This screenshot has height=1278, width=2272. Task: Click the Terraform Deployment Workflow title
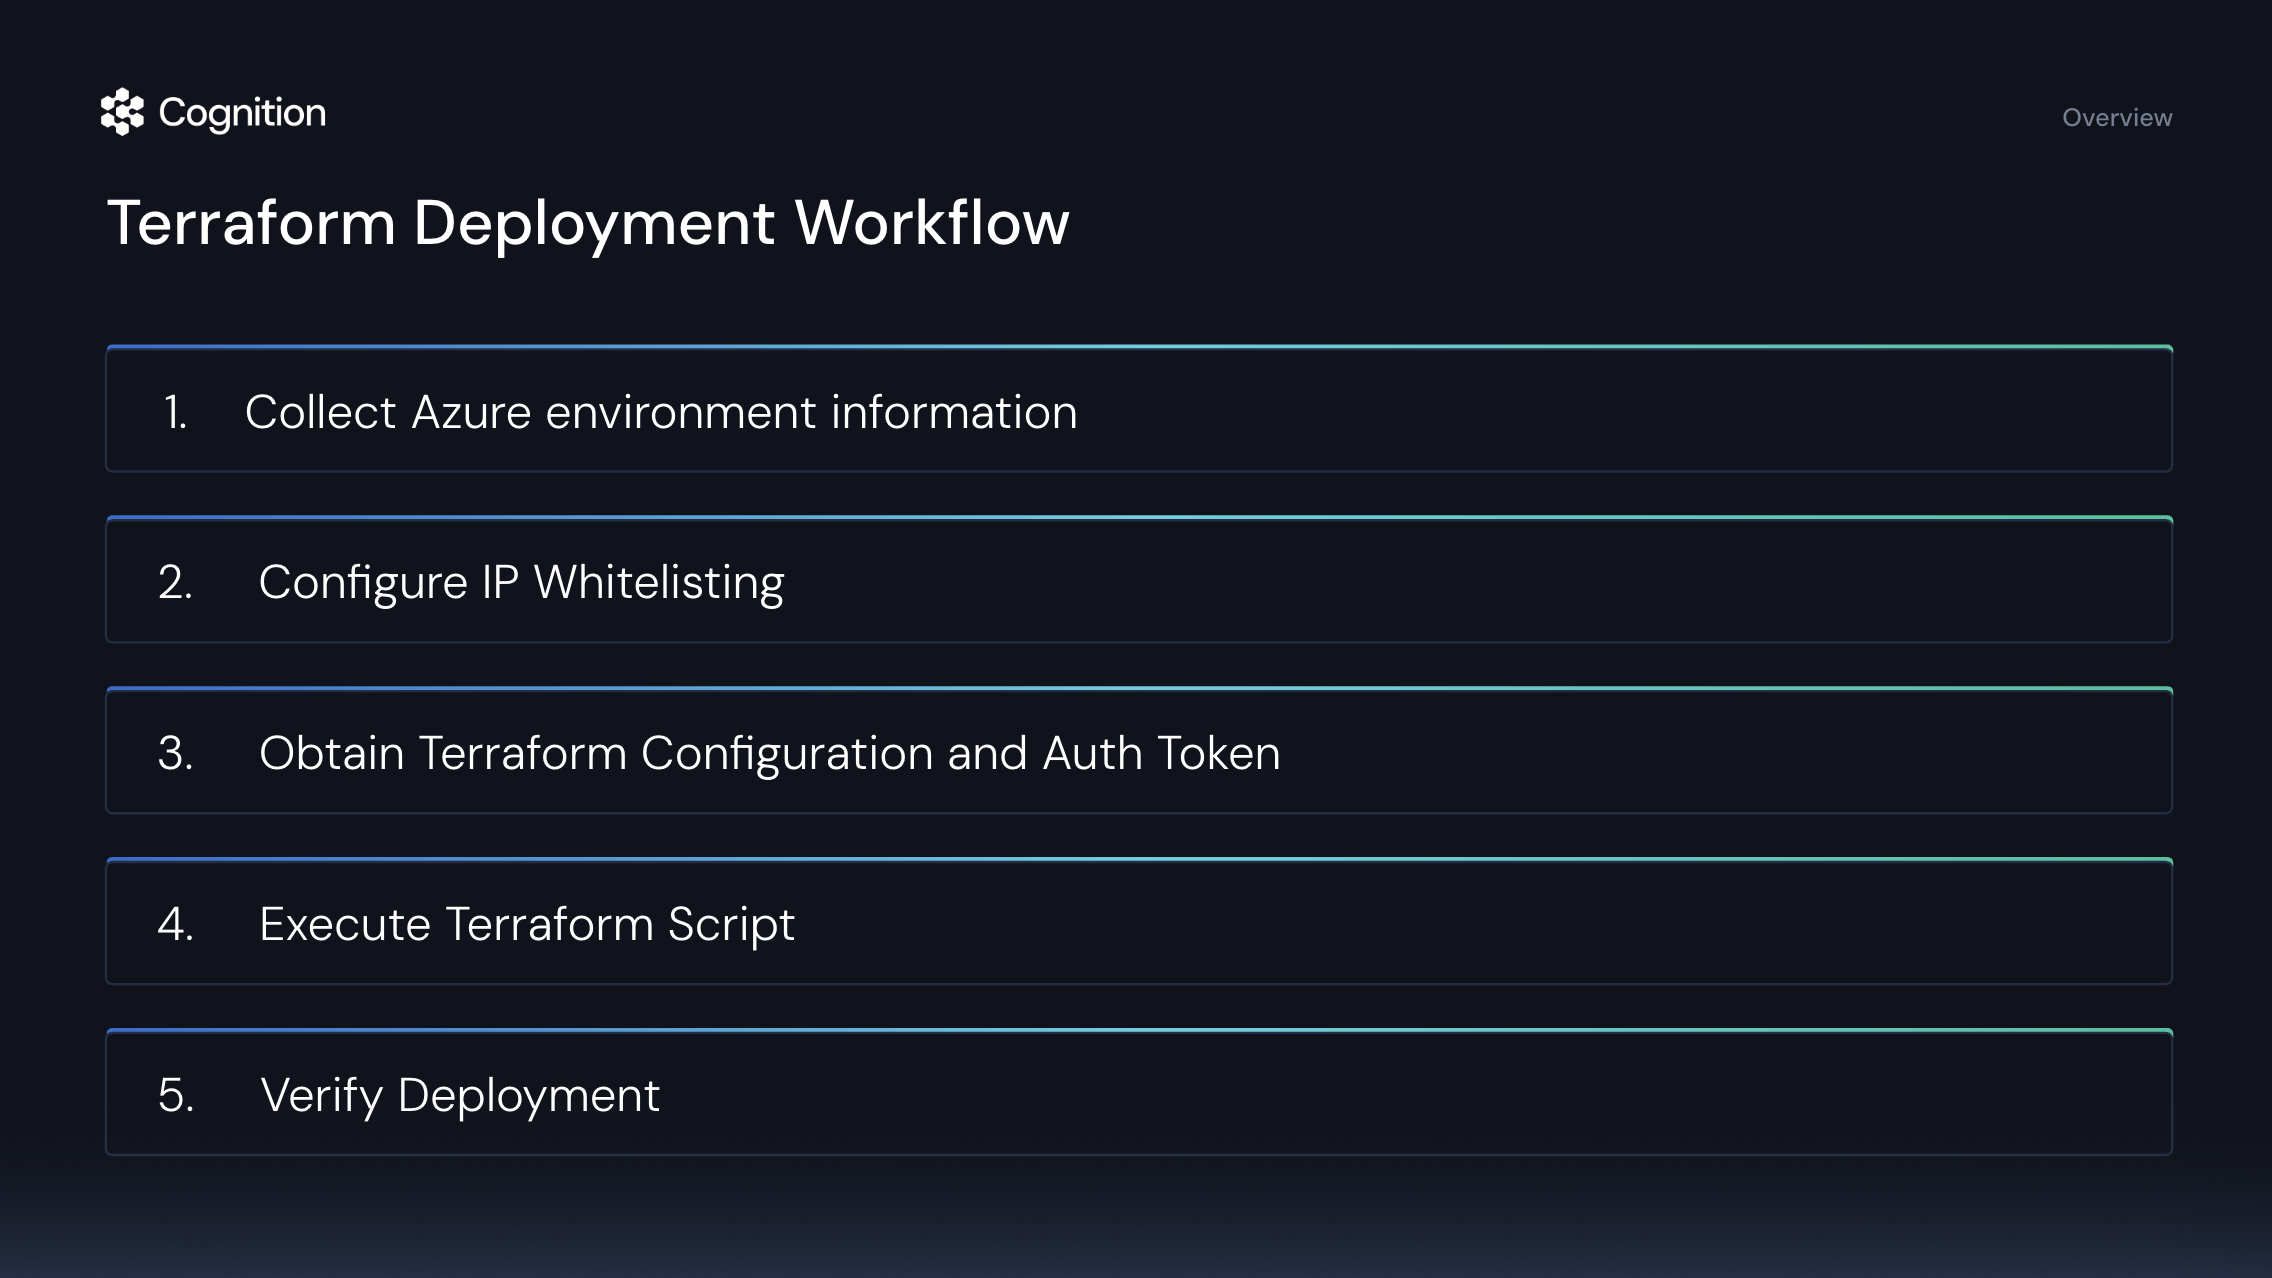(x=588, y=222)
